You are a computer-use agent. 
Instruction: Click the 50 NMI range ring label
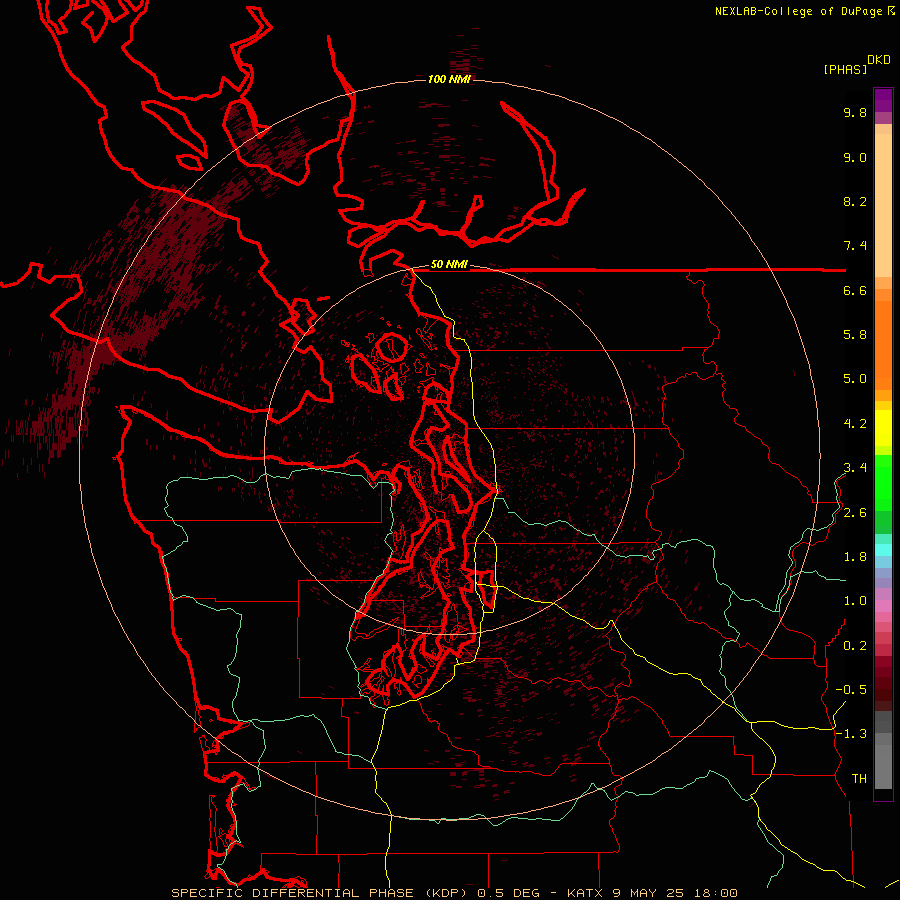click(x=449, y=264)
